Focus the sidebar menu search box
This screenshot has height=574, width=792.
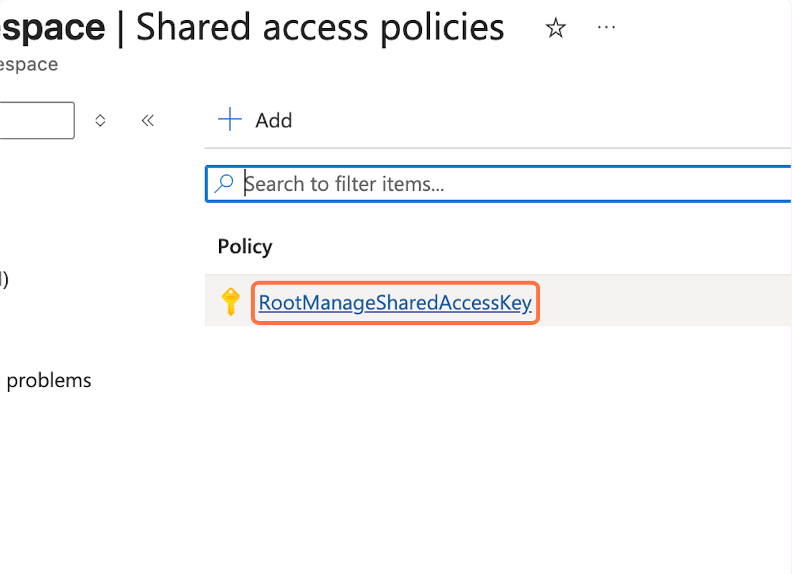[36, 121]
